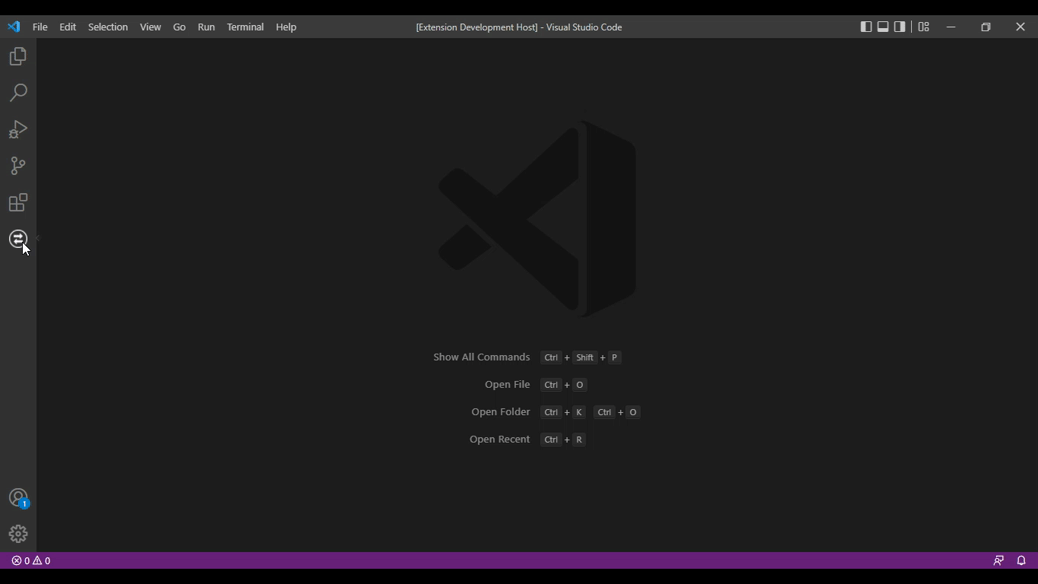This screenshot has width=1038, height=584.
Task: Minimize the VS Code window
Action: pyautogui.click(x=951, y=27)
